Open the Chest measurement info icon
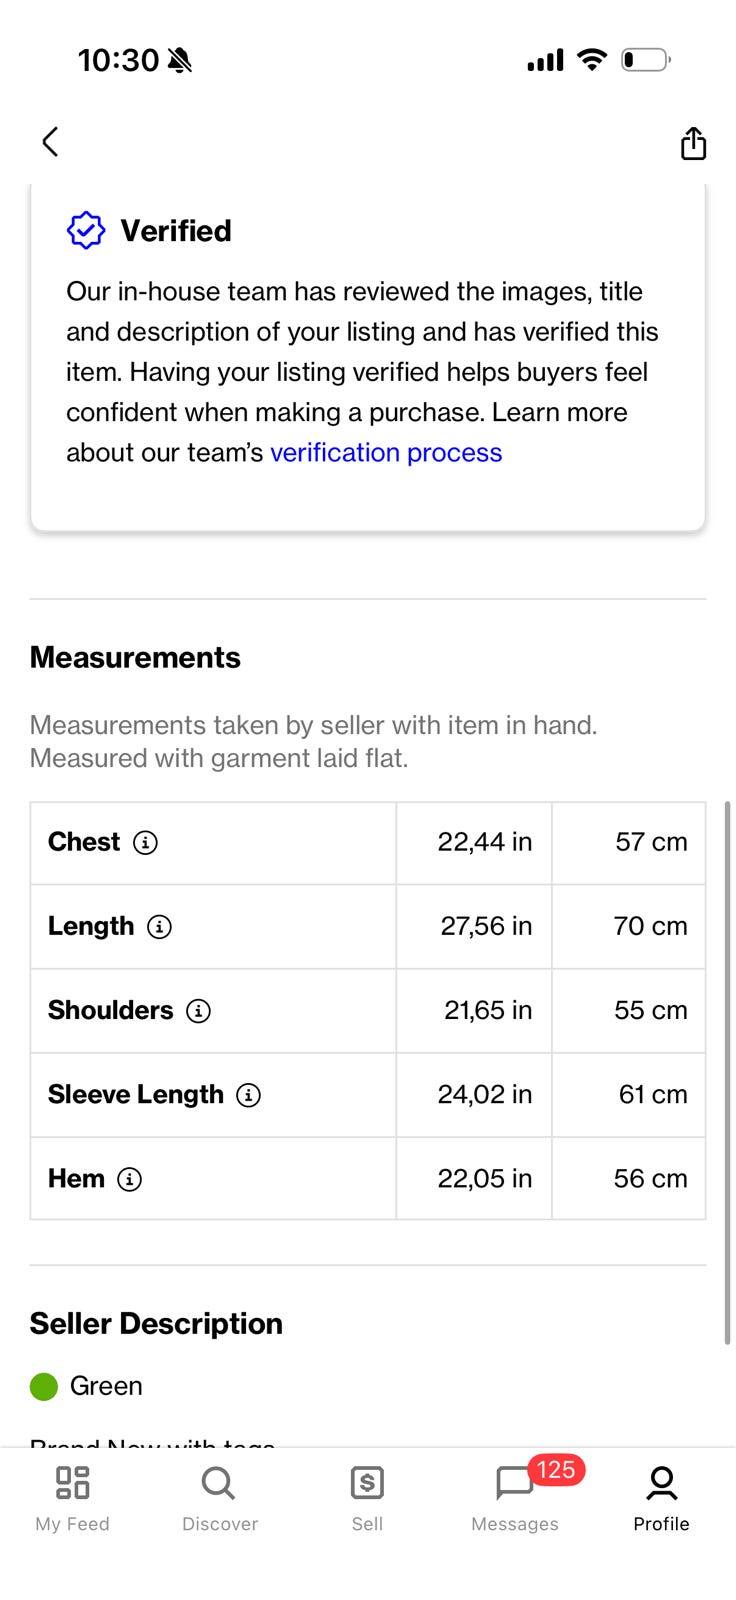 click(146, 843)
